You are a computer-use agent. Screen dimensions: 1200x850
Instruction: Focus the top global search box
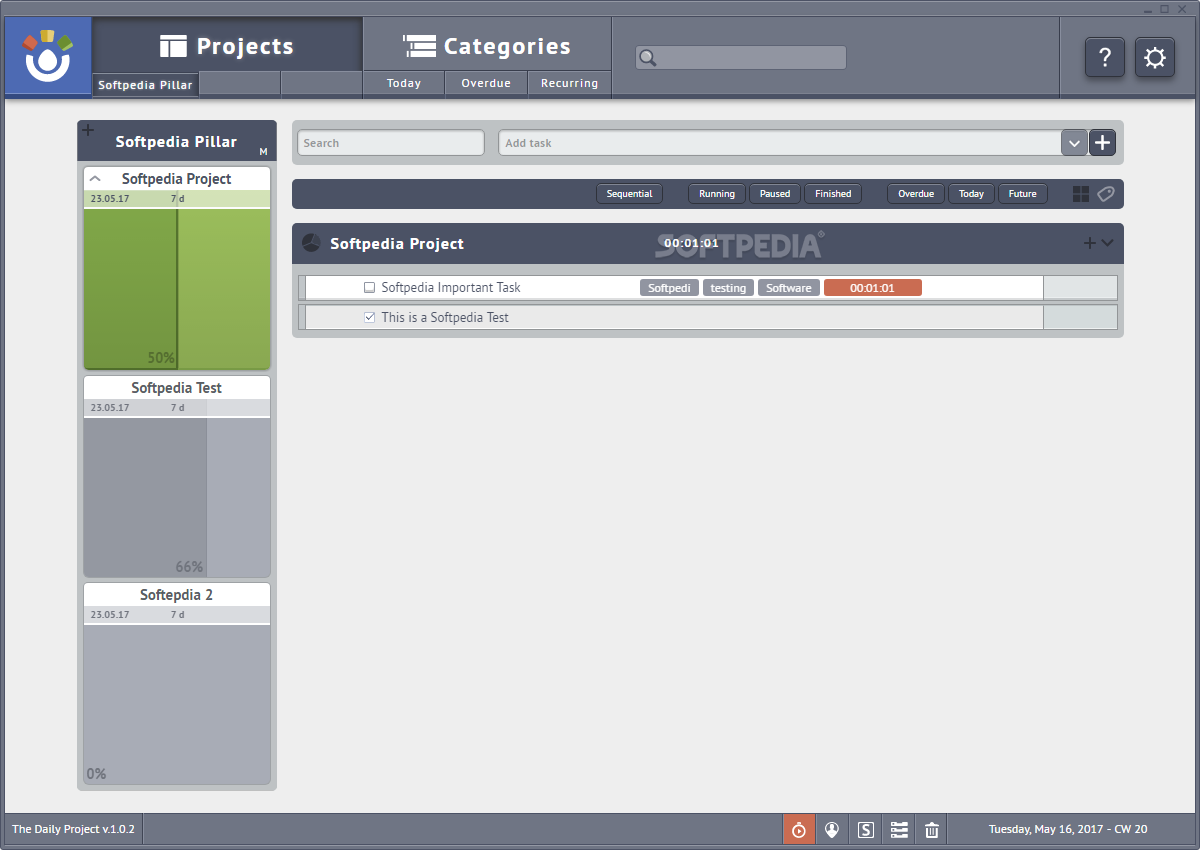coord(741,58)
